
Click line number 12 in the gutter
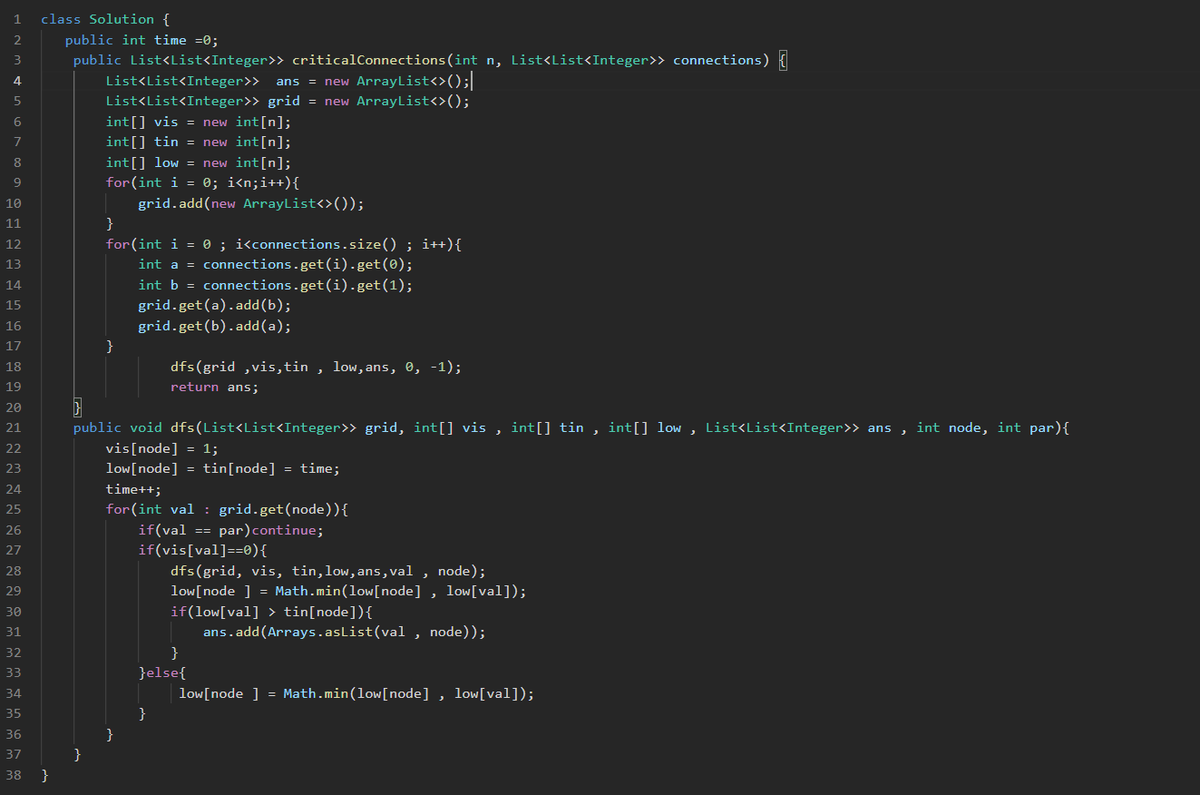[x=12, y=243]
